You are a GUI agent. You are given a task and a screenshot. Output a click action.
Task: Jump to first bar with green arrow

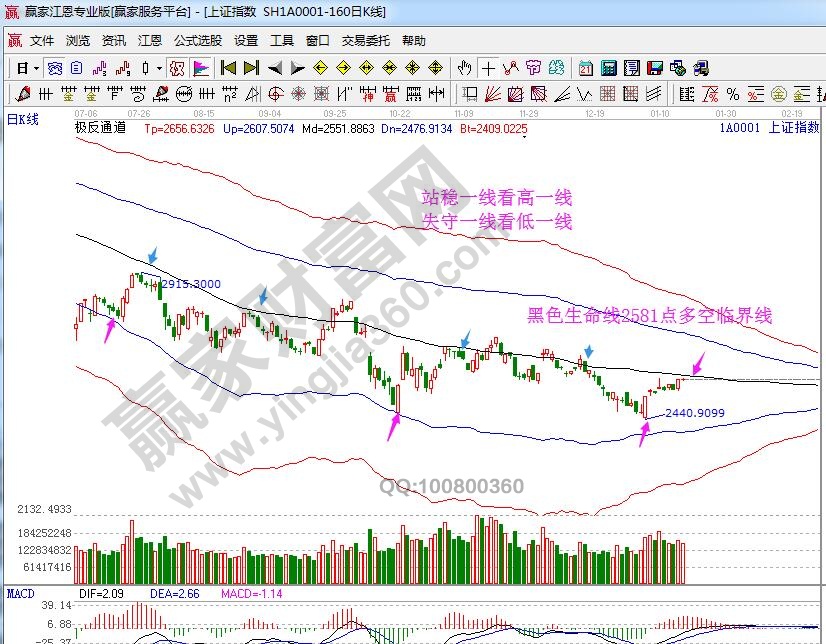[x=228, y=68]
